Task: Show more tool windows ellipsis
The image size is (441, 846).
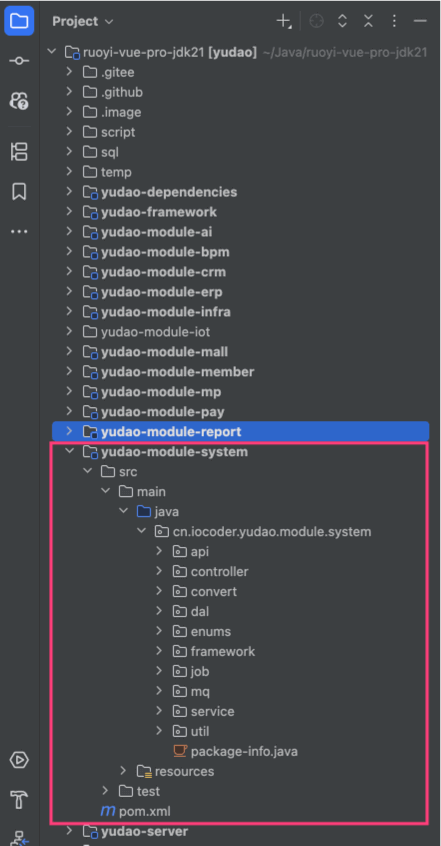Action: point(19,231)
